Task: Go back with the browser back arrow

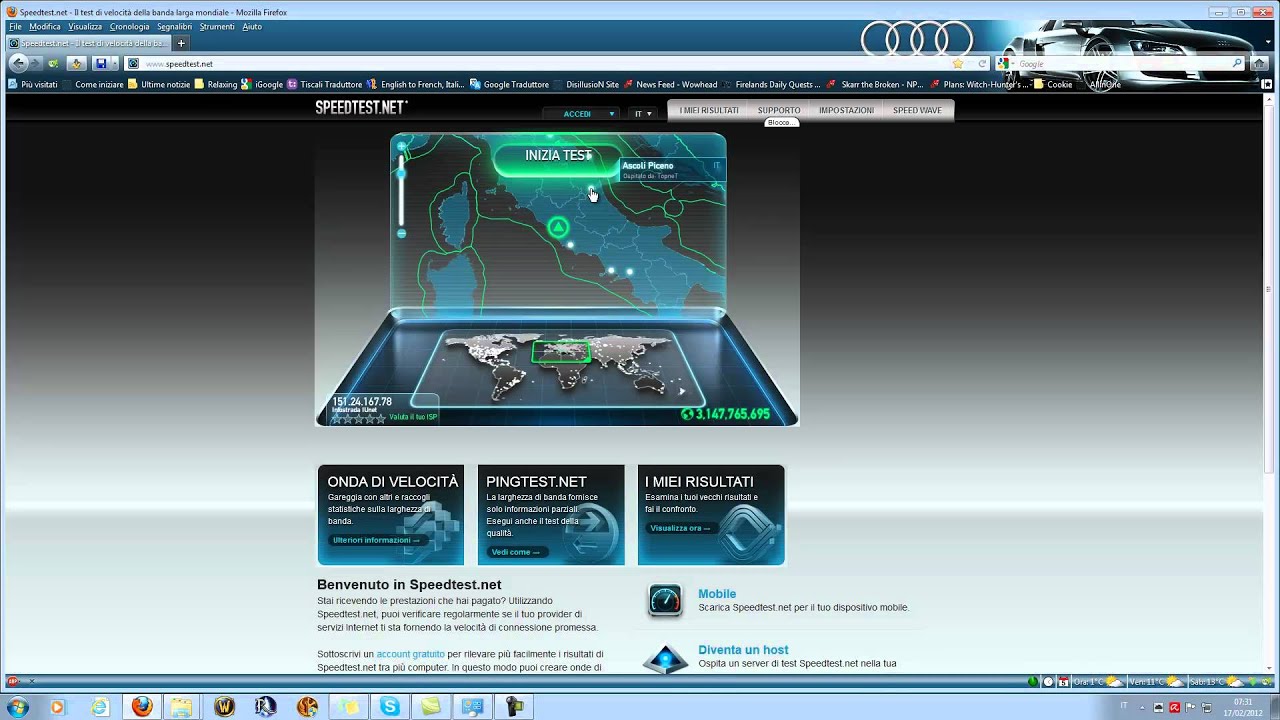Action: pyautogui.click(x=18, y=63)
